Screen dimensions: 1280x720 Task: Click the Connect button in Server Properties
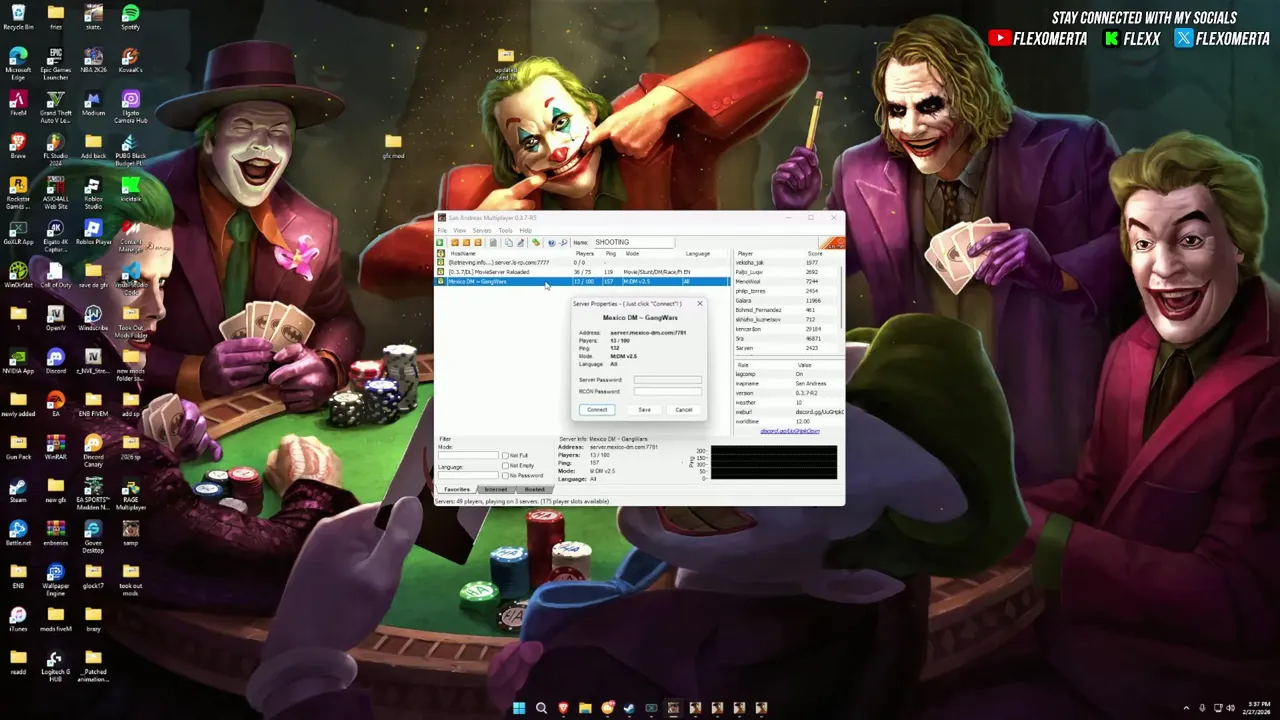pyautogui.click(x=597, y=410)
